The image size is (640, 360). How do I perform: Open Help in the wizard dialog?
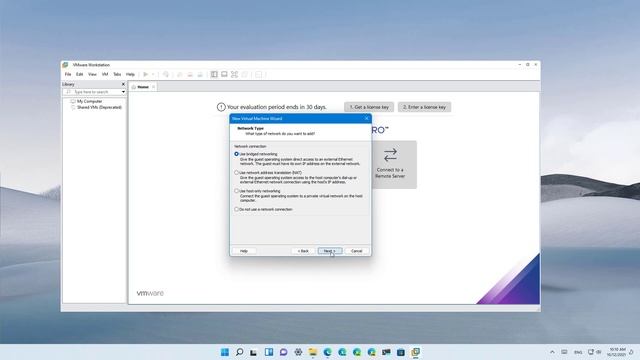coord(244,251)
